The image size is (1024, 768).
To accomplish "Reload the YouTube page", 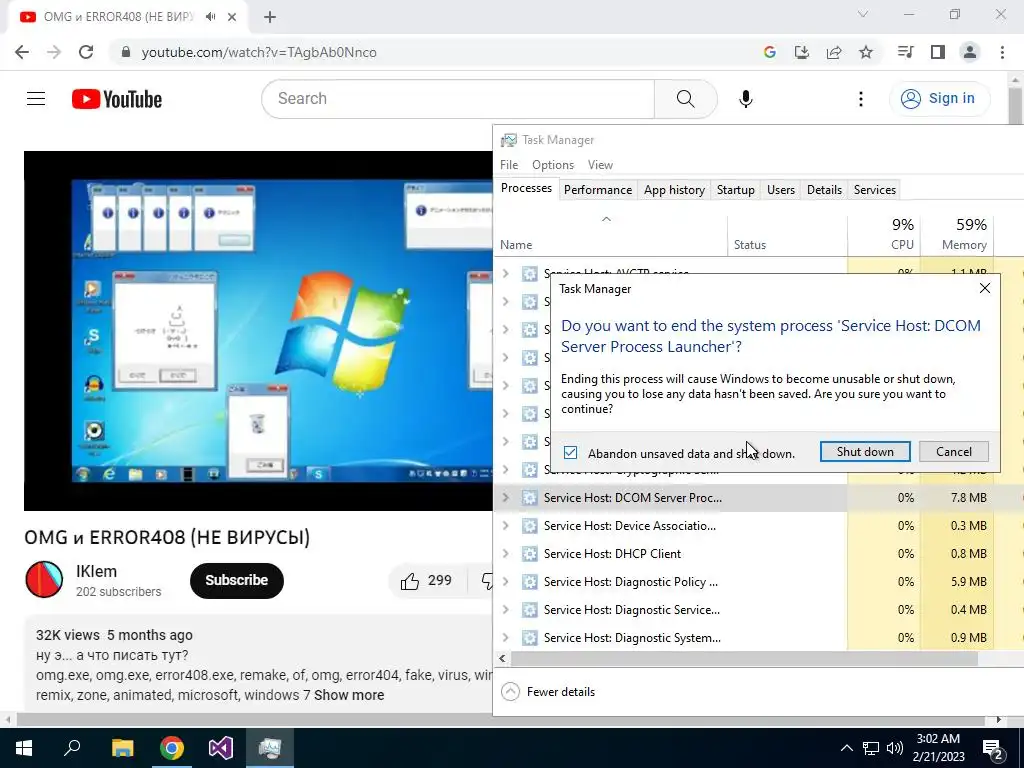I will 86,52.
